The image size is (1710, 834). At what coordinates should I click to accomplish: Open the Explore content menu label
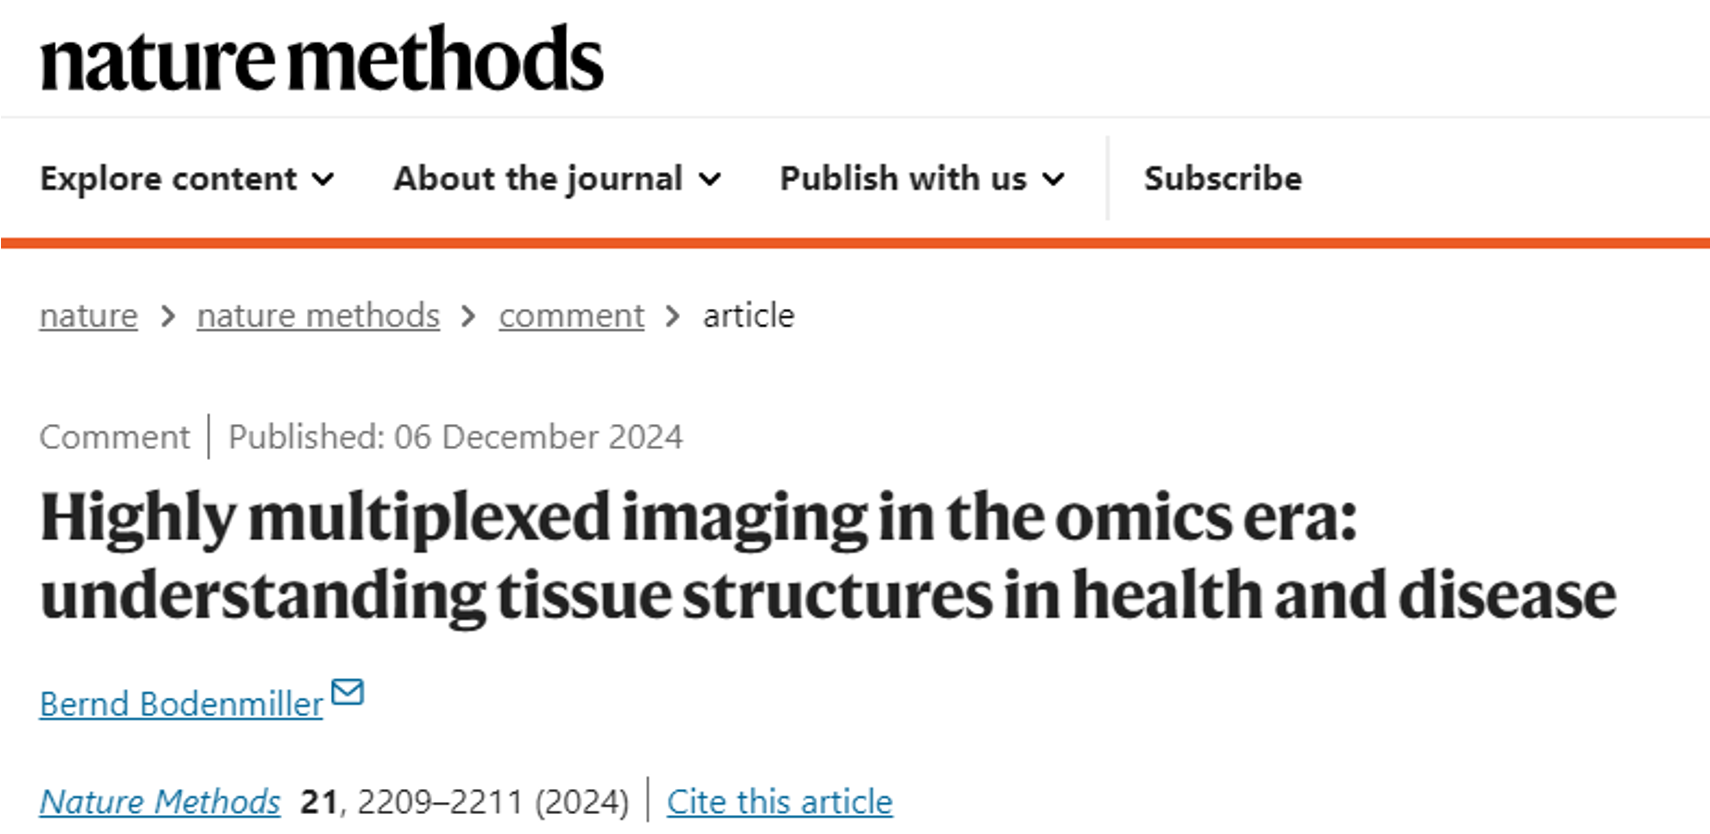[168, 179]
